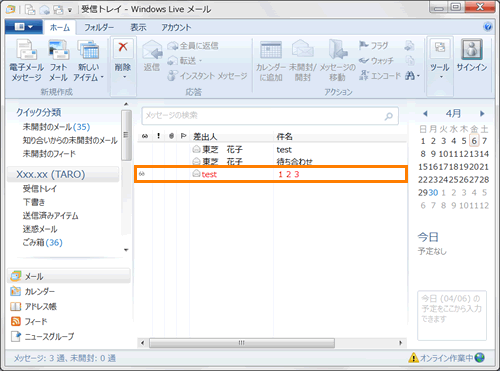Open the blue application menu button
The image size is (500, 371).
[24, 27]
